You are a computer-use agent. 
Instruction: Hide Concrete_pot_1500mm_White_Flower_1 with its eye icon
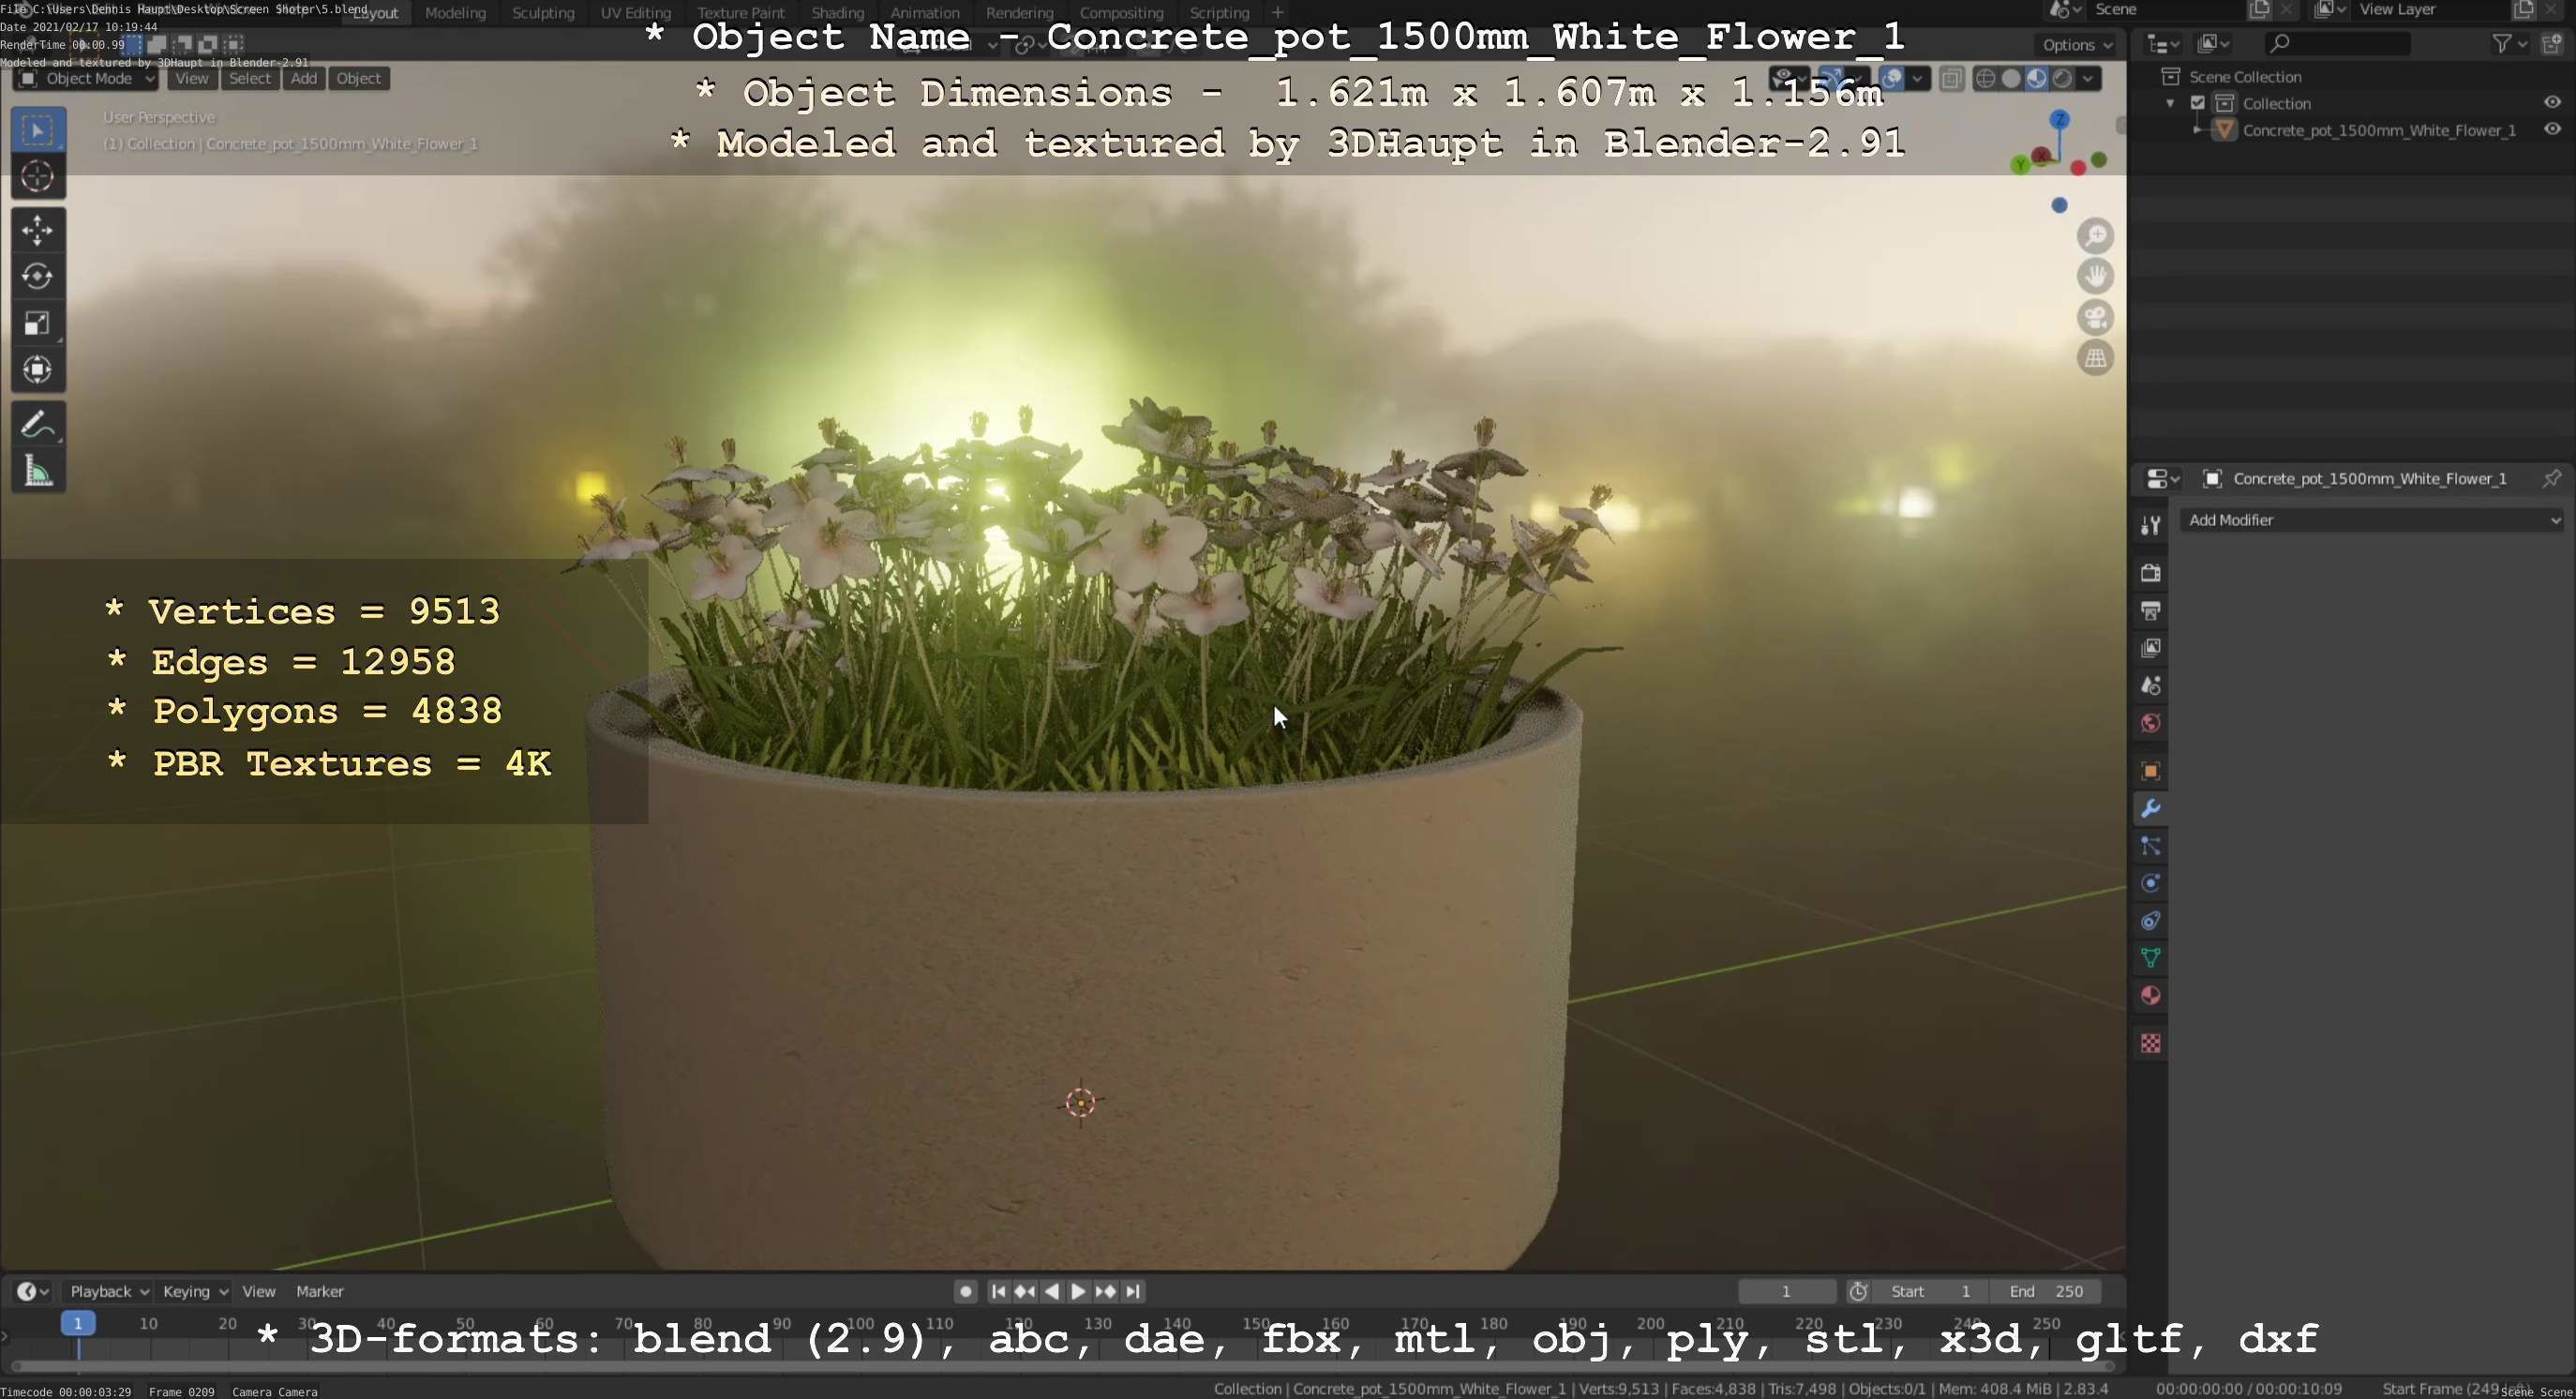click(2552, 130)
